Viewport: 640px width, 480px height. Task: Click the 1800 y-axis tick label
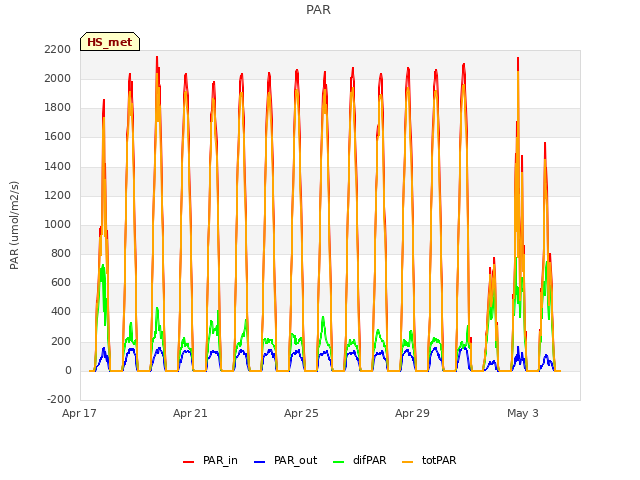point(58,108)
